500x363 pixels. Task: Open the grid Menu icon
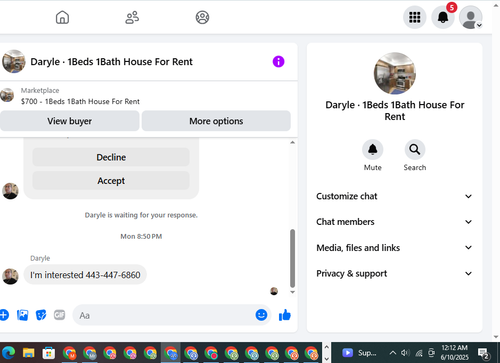415,17
